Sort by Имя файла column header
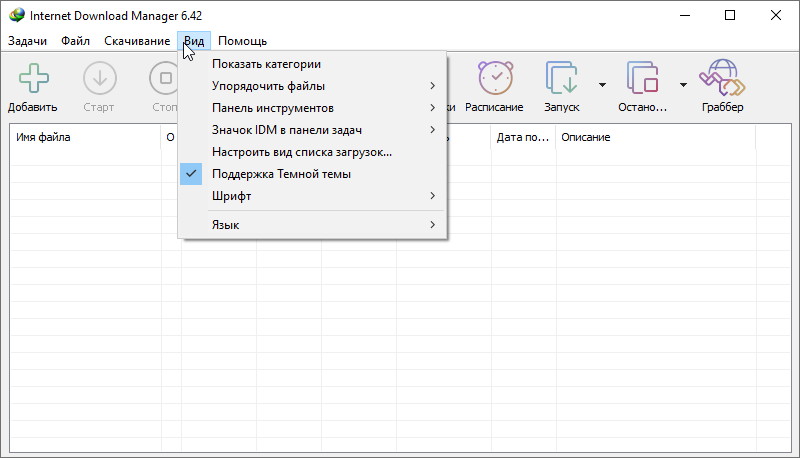The image size is (800, 458). coord(85,137)
